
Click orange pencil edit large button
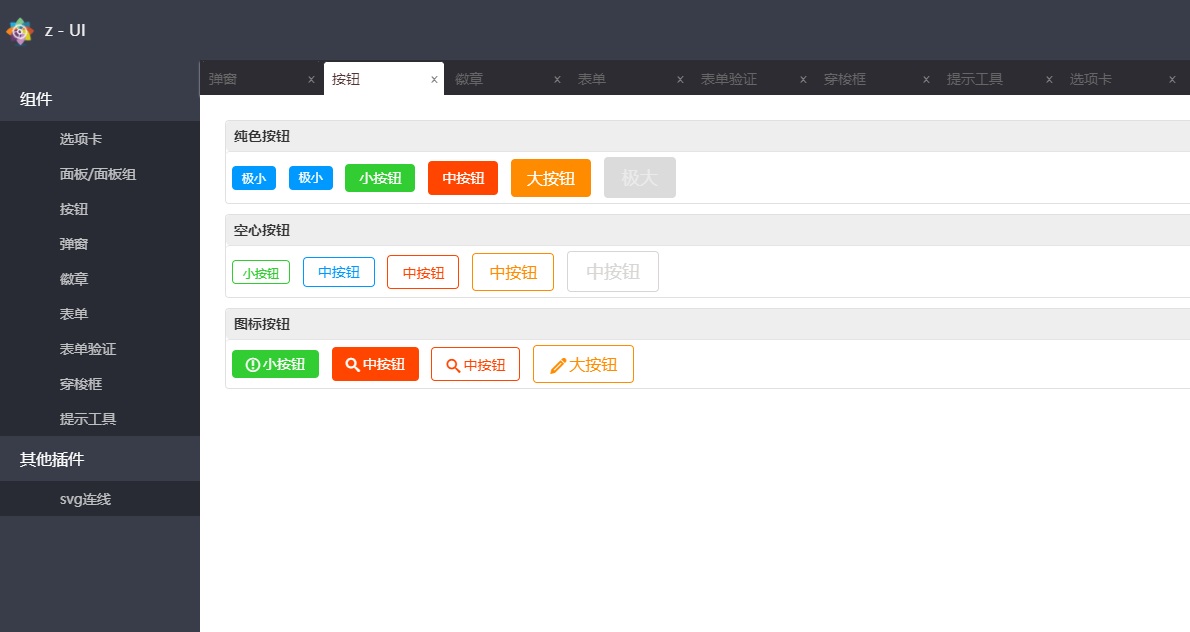583,364
